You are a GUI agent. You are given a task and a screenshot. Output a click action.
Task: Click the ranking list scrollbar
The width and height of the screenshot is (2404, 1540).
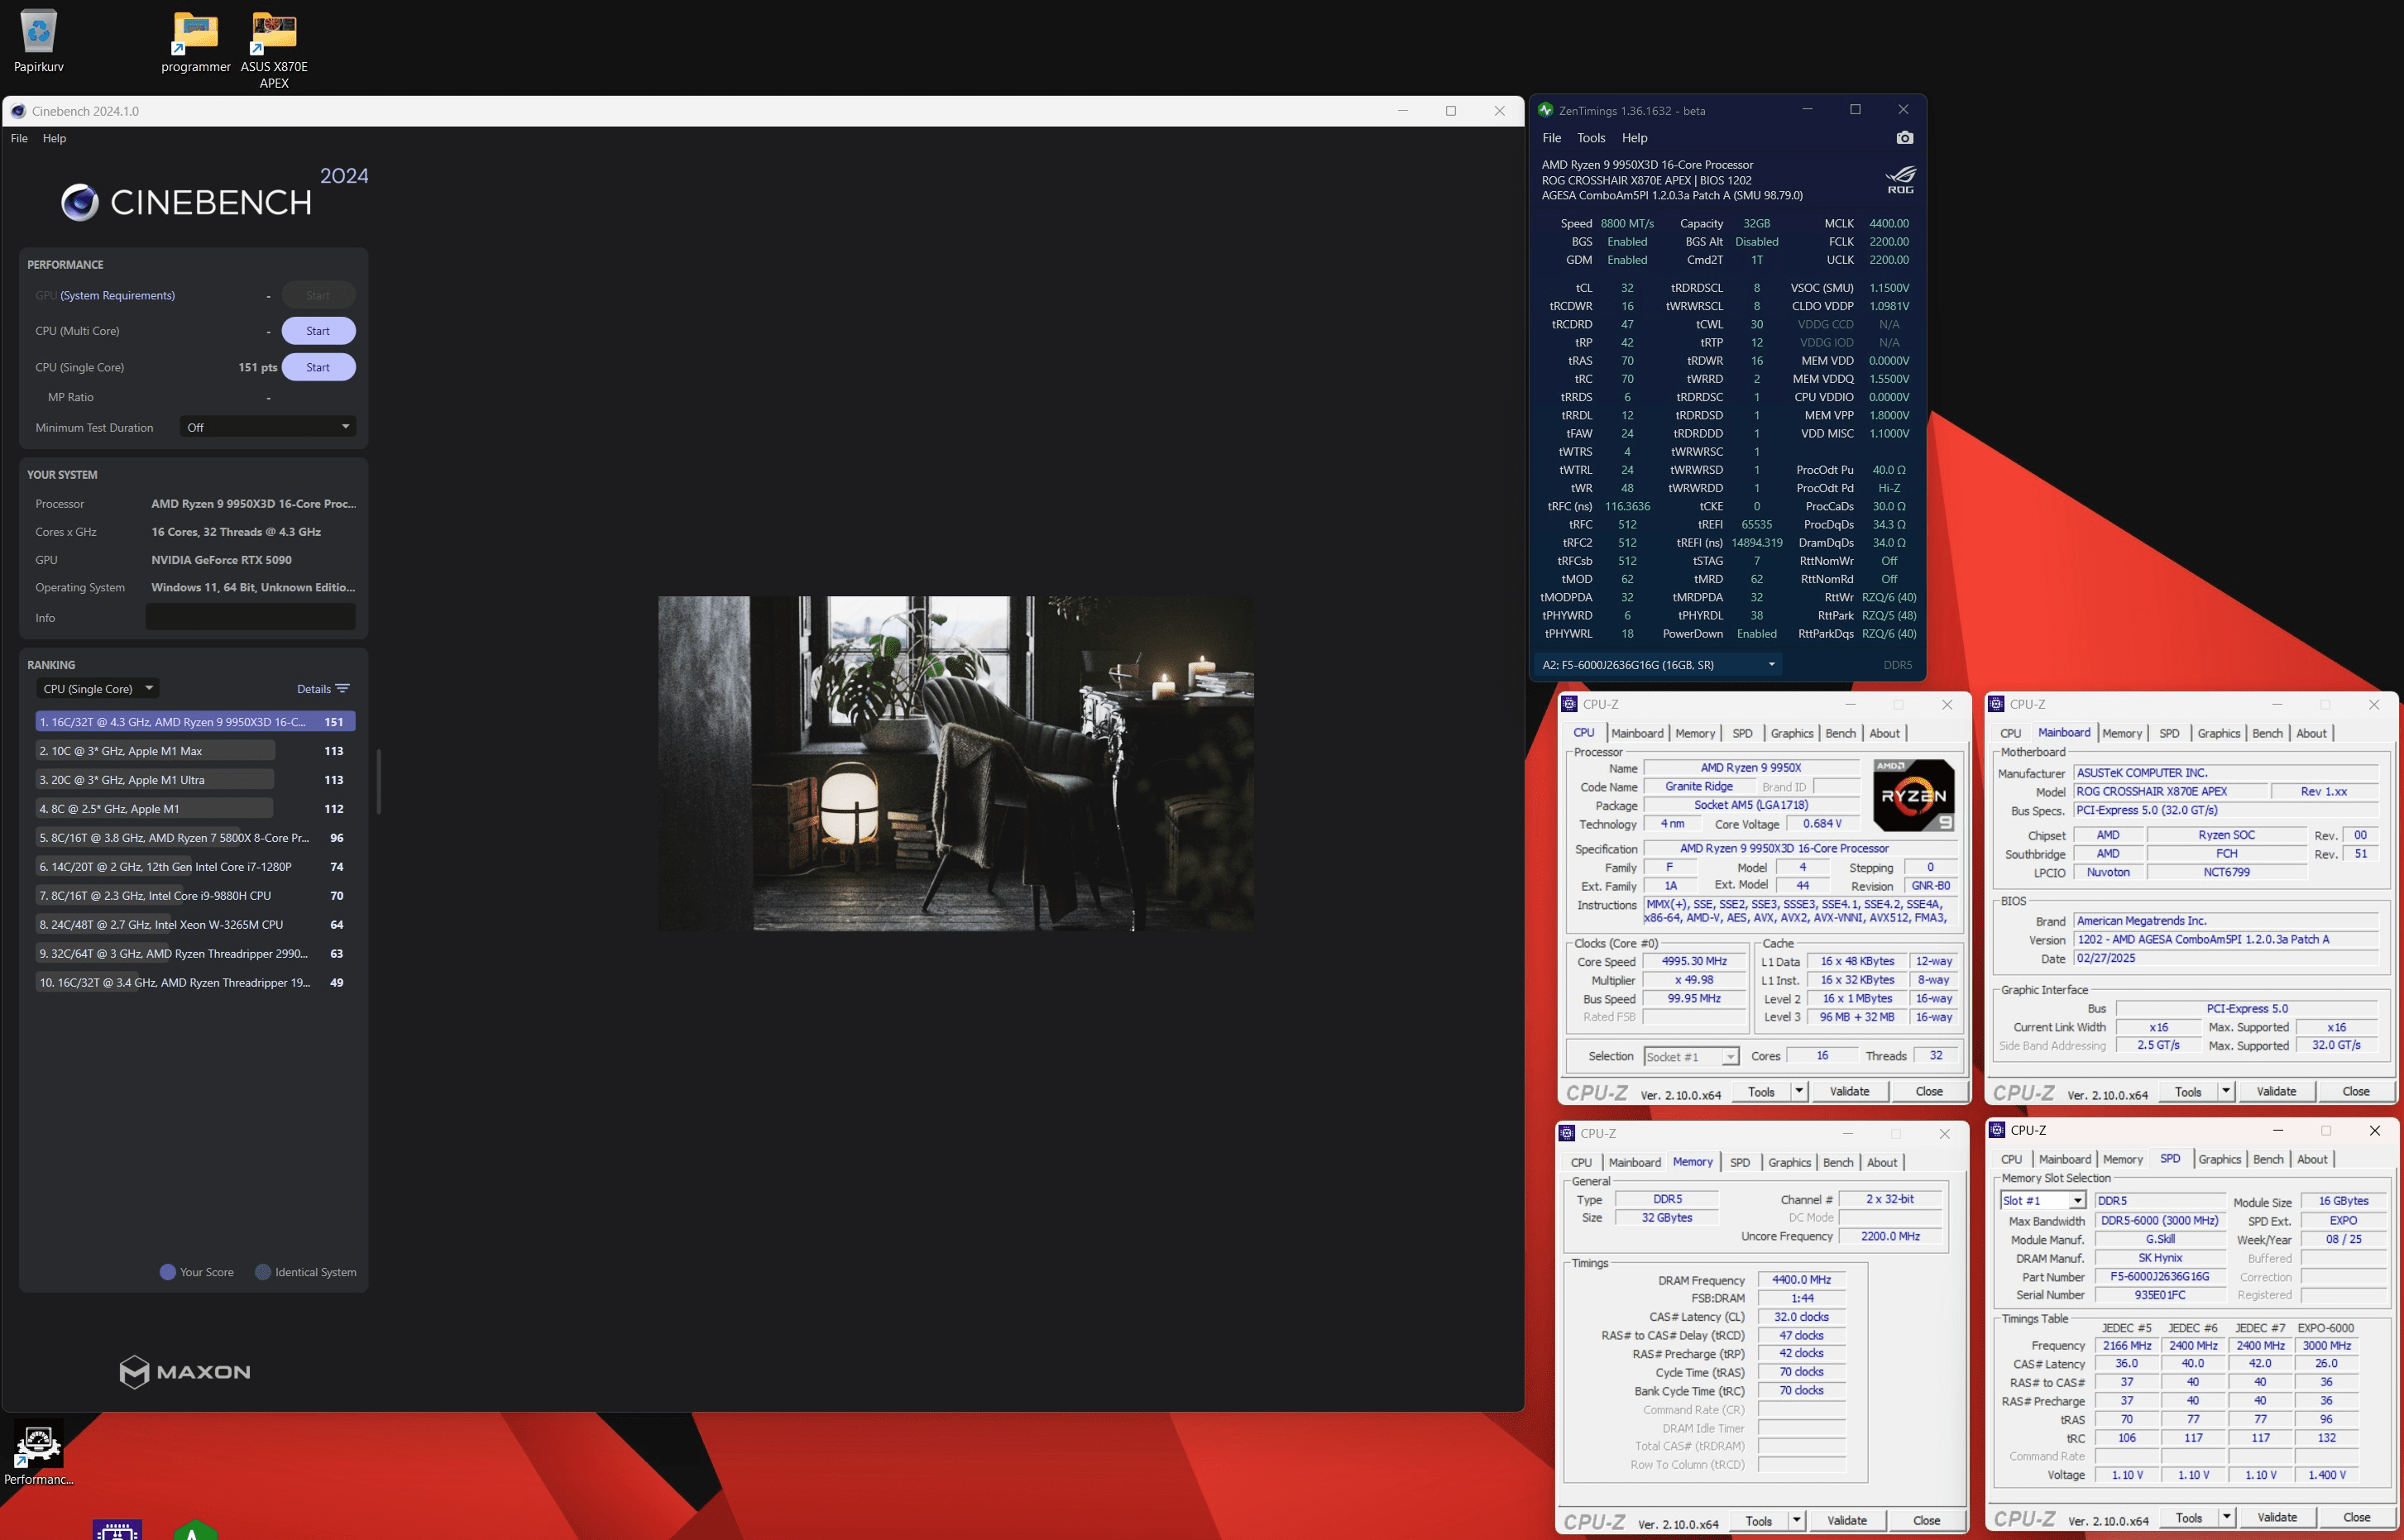click(x=378, y=781)
